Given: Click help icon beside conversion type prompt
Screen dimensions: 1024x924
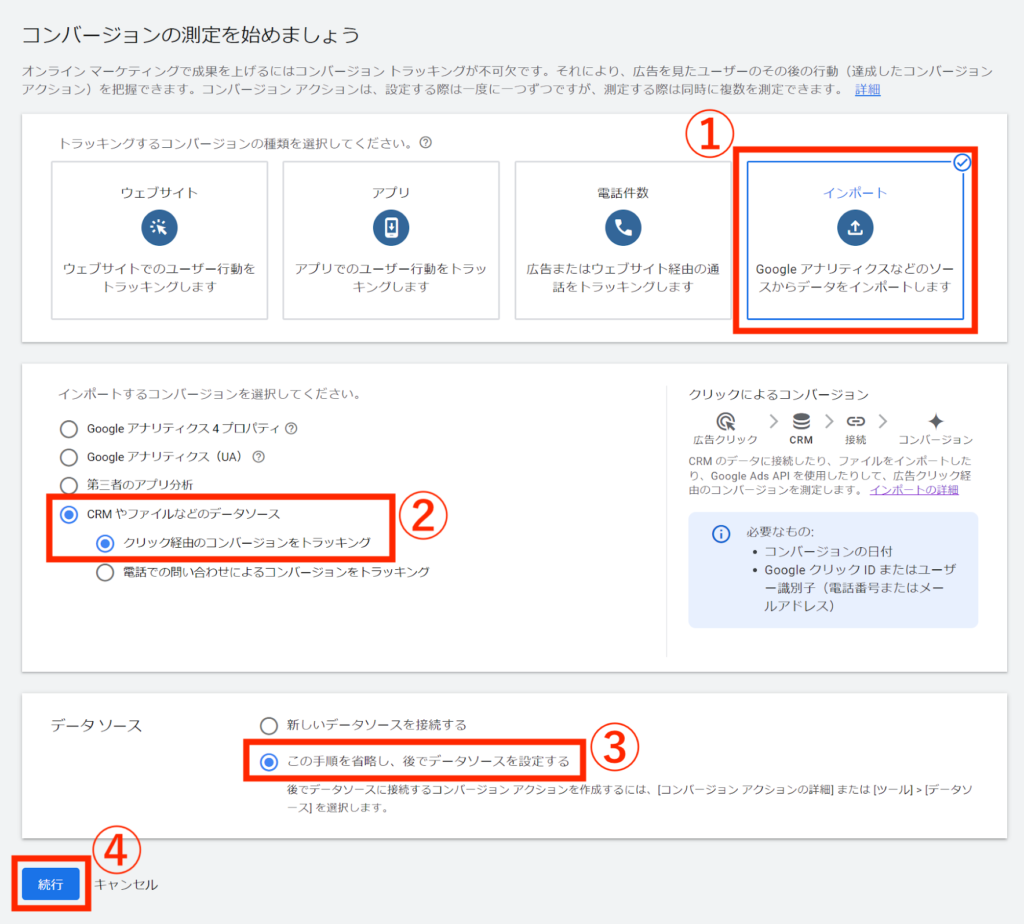Looking at the screenshot, I should click(426, 143).
